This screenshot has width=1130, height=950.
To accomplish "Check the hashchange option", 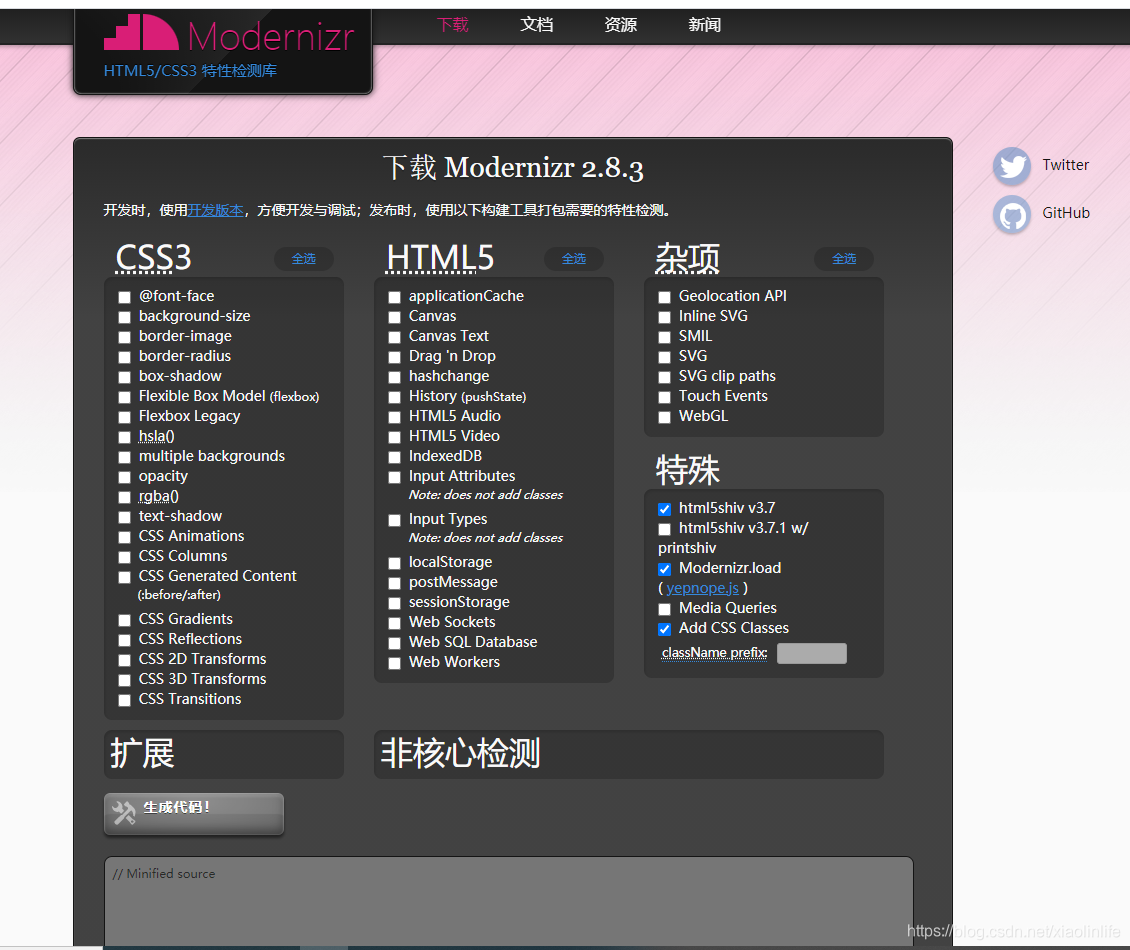I will pyautogui.click(x=394, y=377).
